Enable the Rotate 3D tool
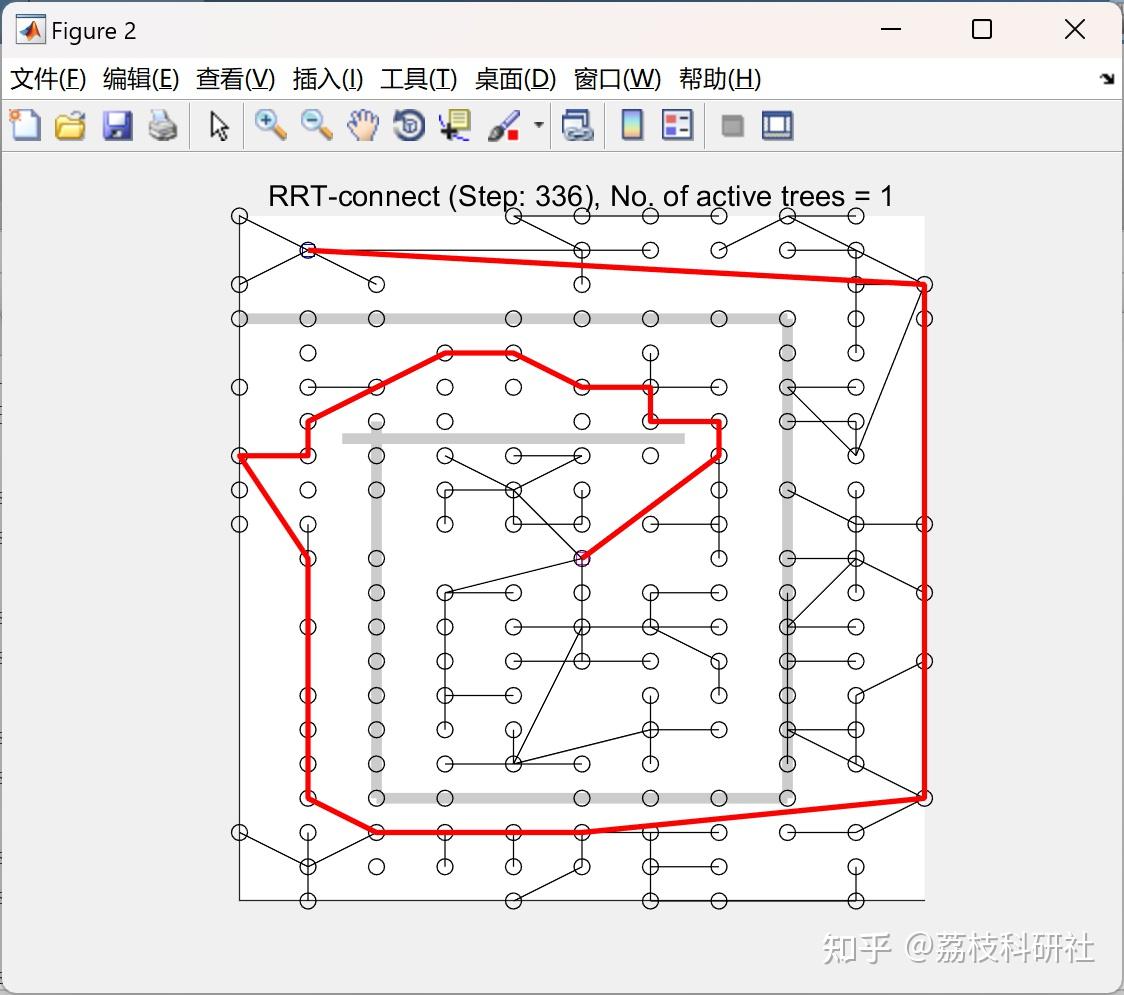The image size is (1124, 995). pos(408,125)
